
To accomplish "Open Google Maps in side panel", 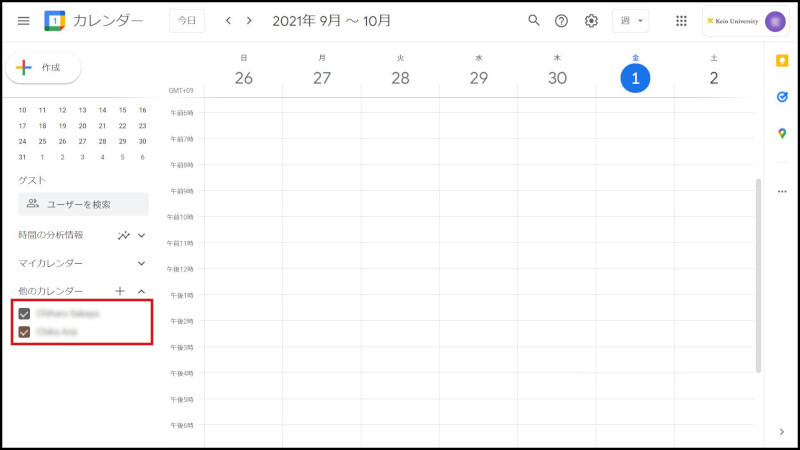I will 782,134.
